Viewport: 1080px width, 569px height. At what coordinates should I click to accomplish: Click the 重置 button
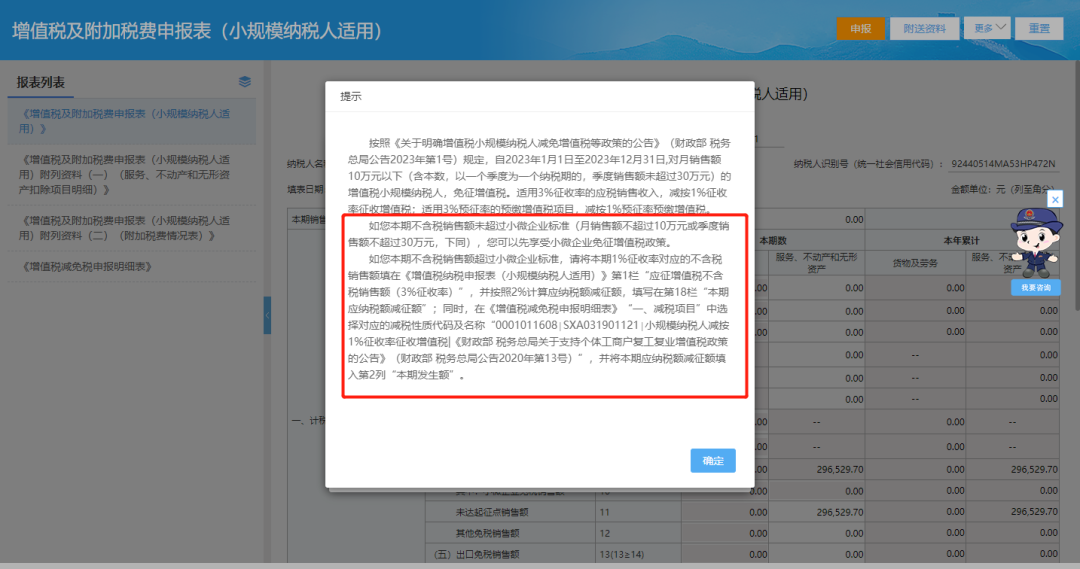pyautogui.click(x=1039, y=28)
